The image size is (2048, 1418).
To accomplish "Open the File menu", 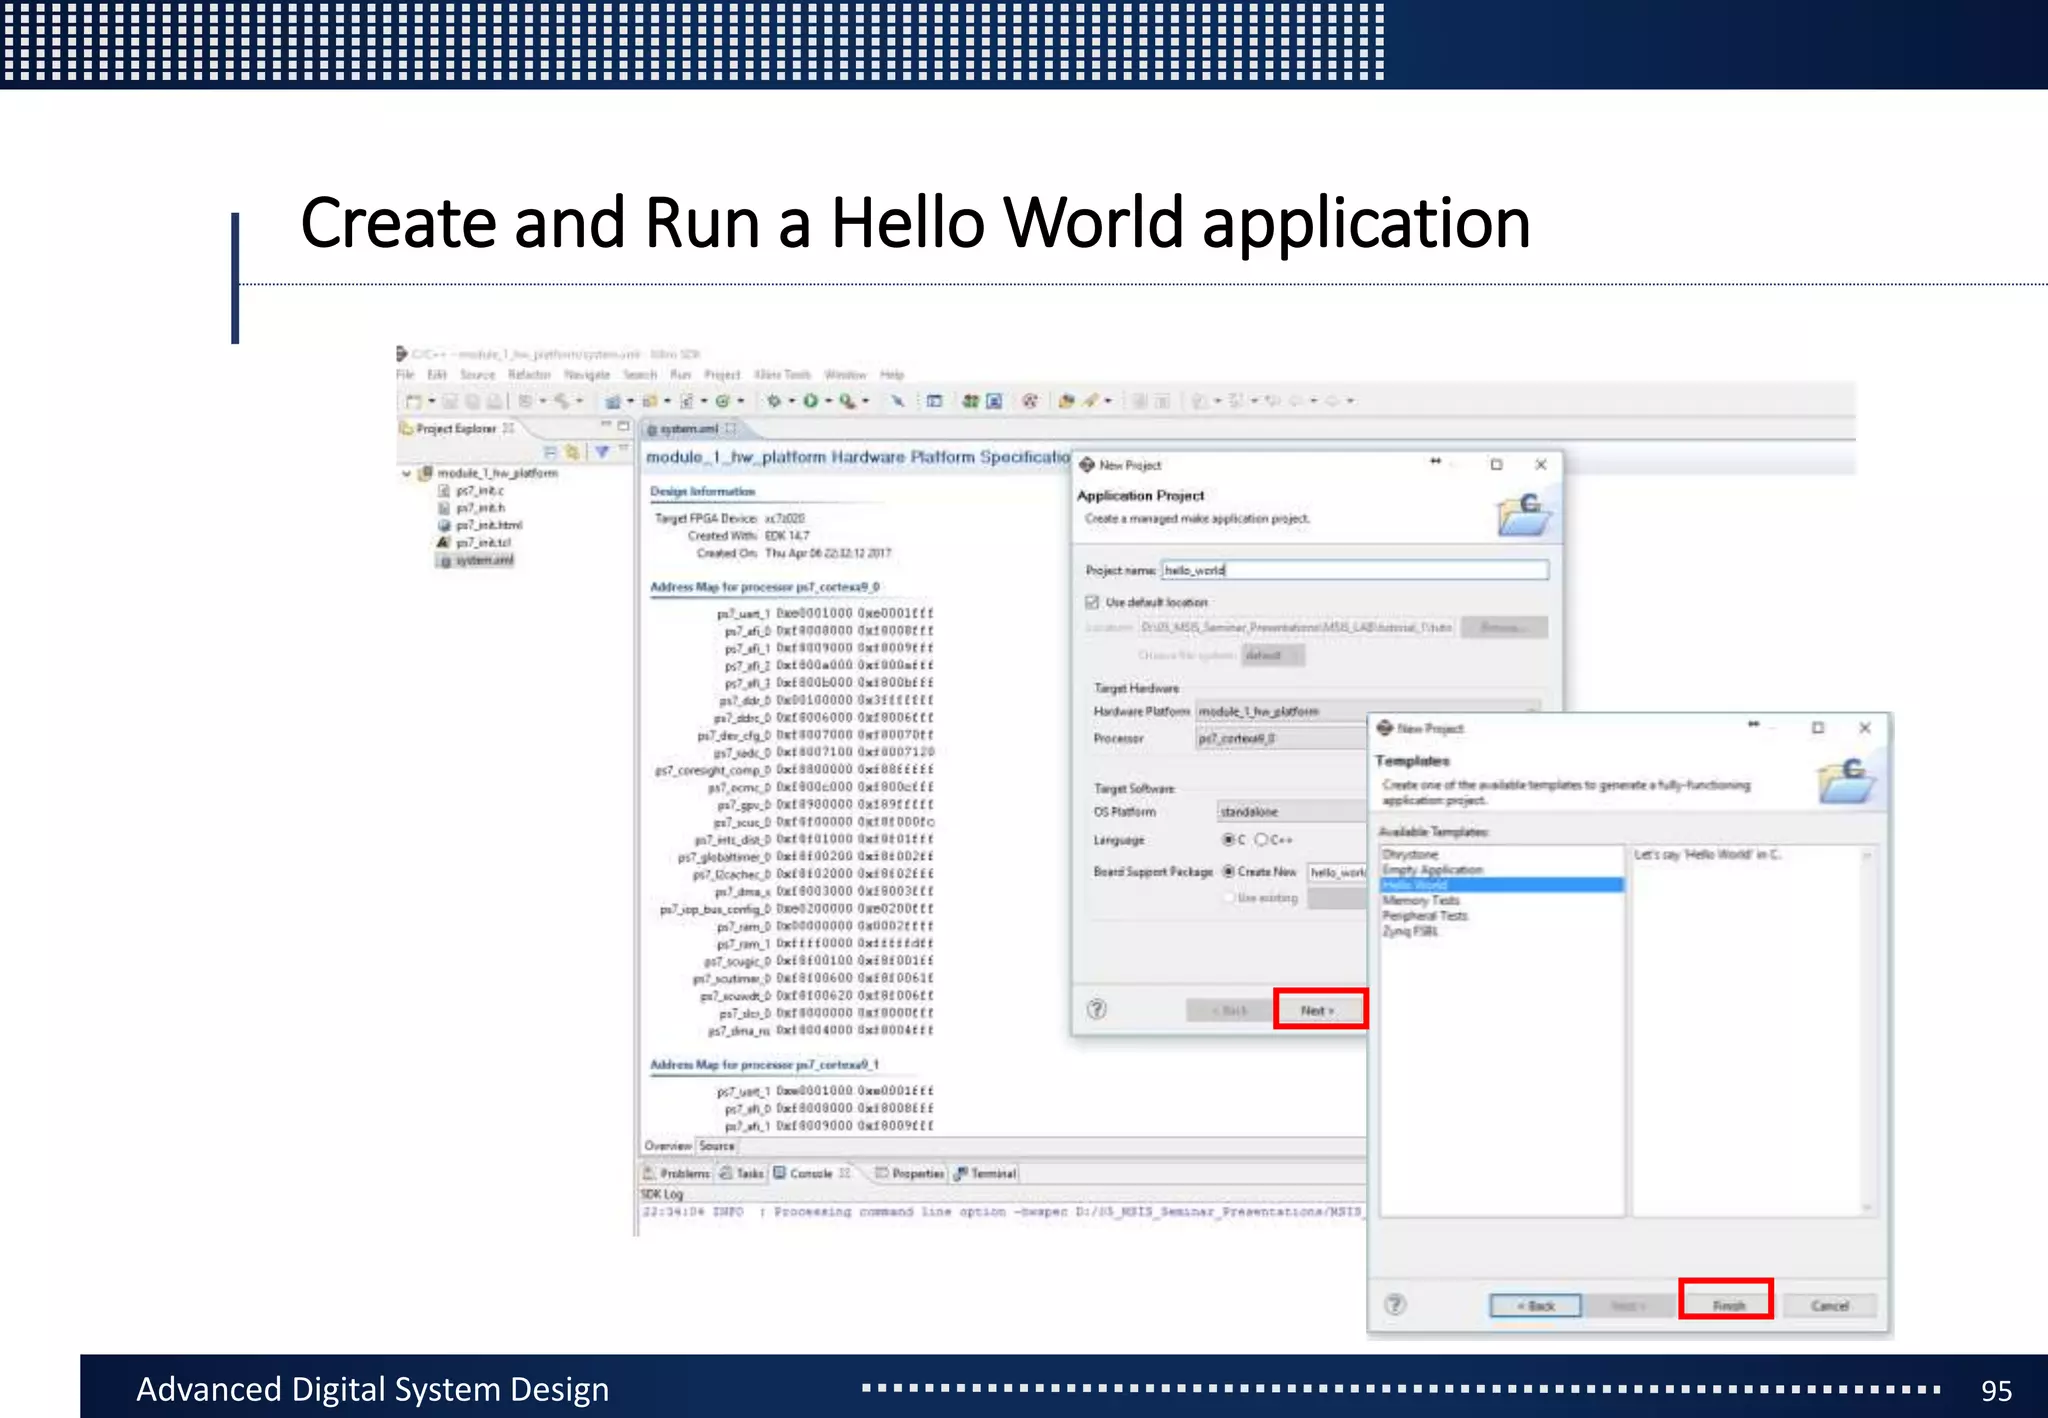I will 405,375.
